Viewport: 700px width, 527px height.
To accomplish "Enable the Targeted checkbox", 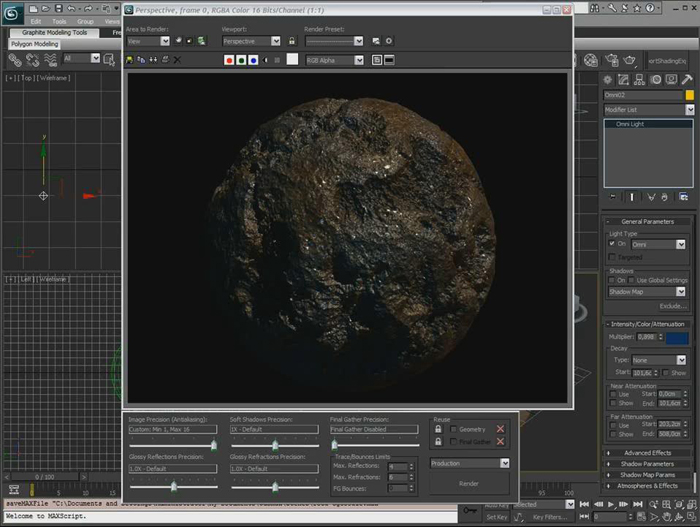I will pos(612,257).
